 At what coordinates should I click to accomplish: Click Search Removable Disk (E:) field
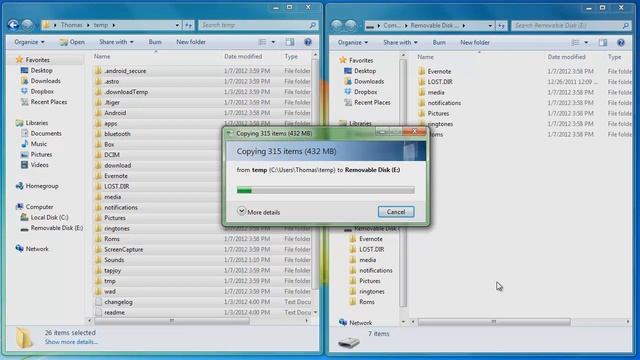click(567, 26)
